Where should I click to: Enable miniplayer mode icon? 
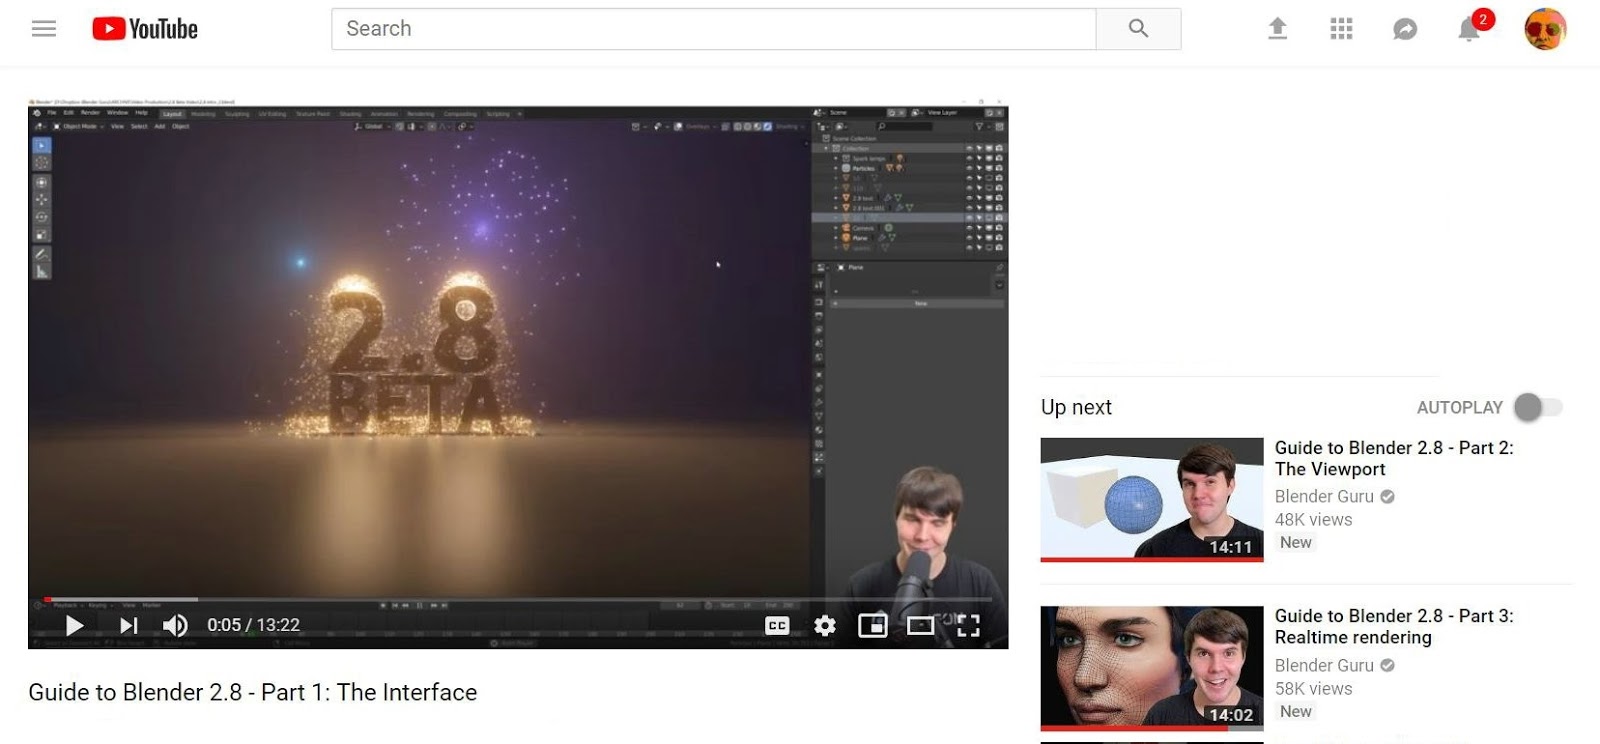873,626
